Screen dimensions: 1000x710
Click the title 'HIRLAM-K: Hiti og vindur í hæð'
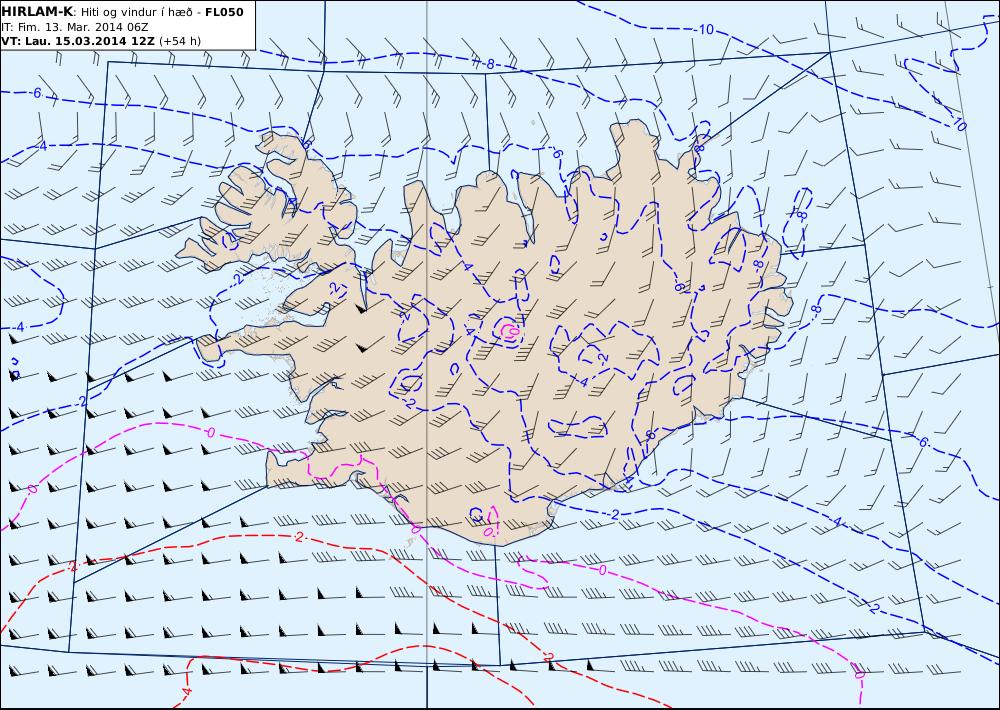(97, 12)
